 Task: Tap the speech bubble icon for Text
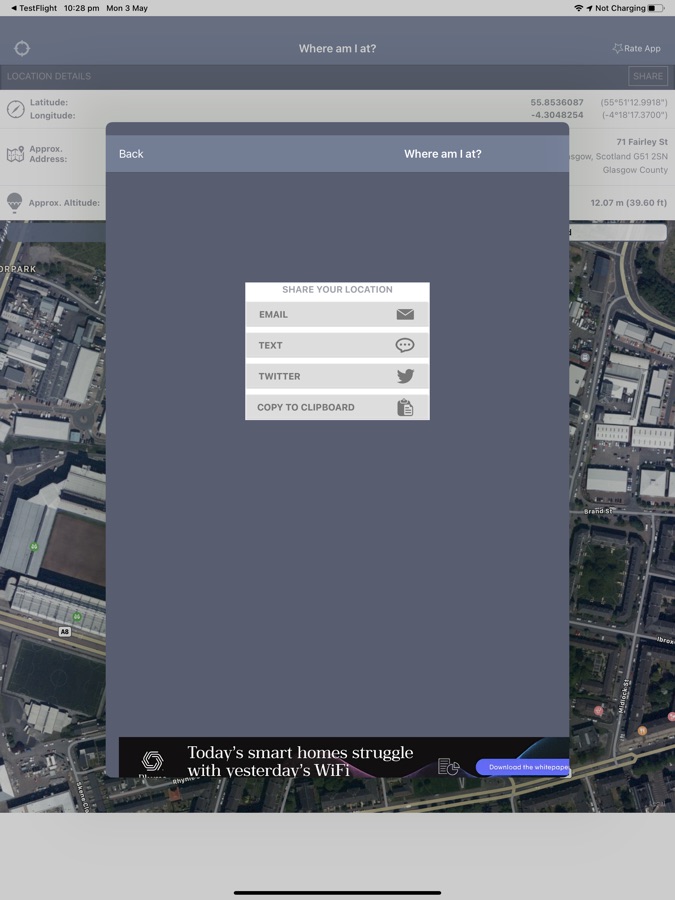[404, 345]
